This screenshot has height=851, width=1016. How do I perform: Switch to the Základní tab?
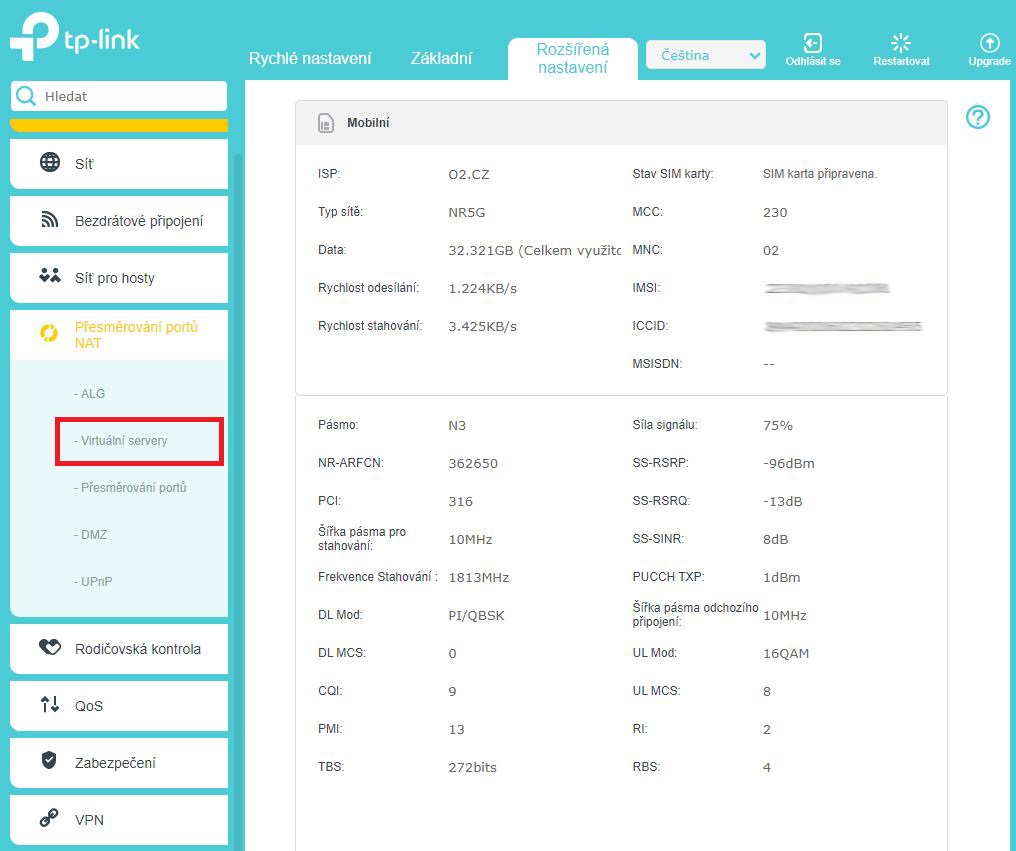tap(441, 58)
